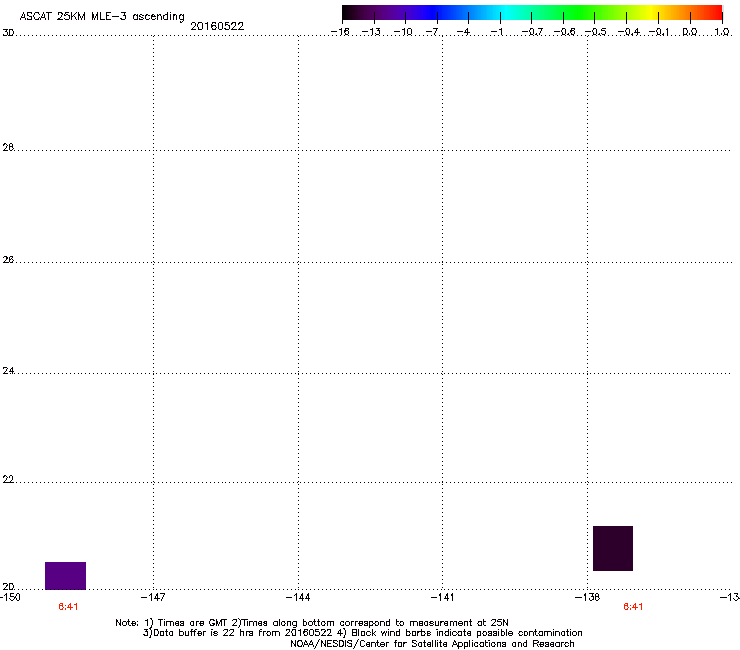Select the -10 color scale label
Image resolution: width=740 pixels, height=650 pixels.
coord(403,32)
